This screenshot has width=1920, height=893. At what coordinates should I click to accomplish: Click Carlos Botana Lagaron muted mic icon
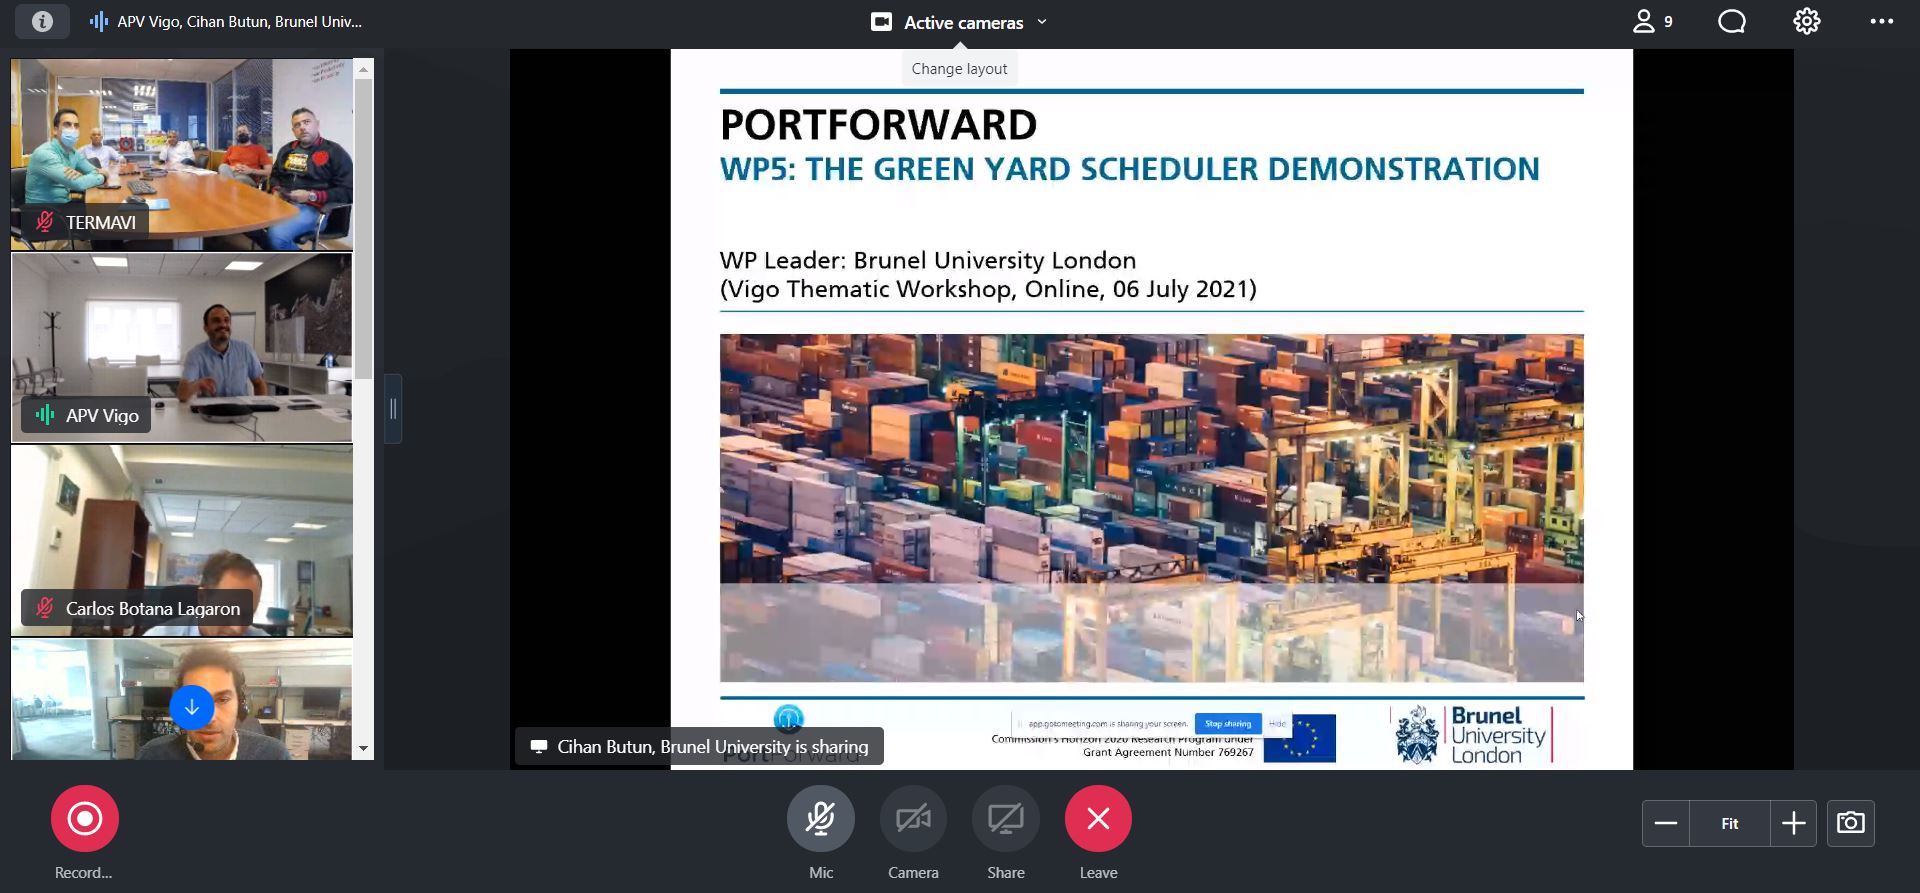(x=45, y=608)
